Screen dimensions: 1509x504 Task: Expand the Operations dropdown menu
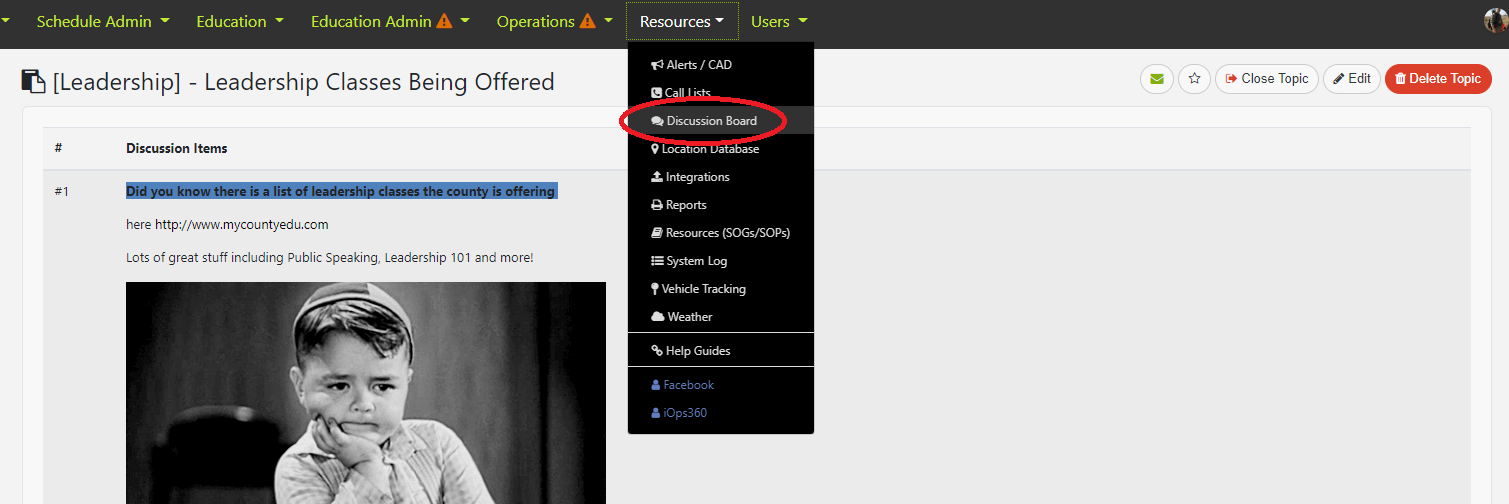click(x=554, y=21)
